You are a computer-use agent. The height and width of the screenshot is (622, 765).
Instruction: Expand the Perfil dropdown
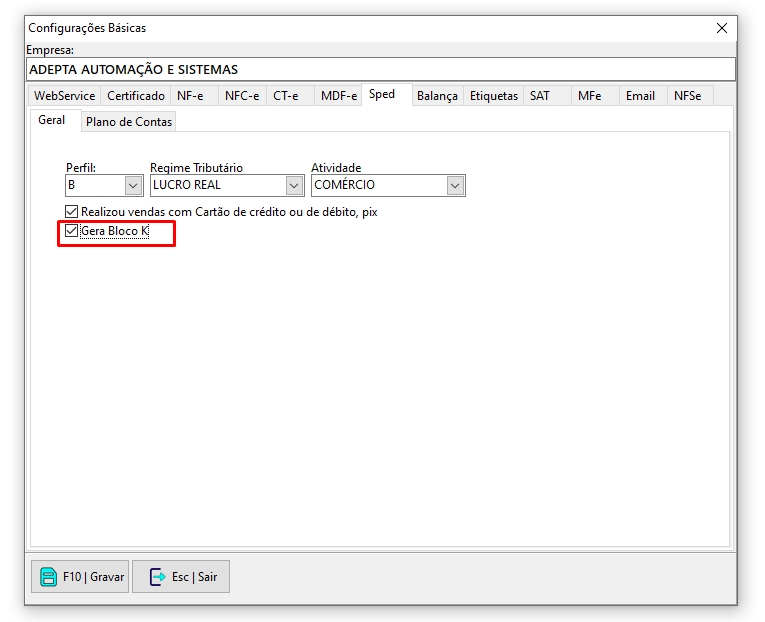pos(133,185)
